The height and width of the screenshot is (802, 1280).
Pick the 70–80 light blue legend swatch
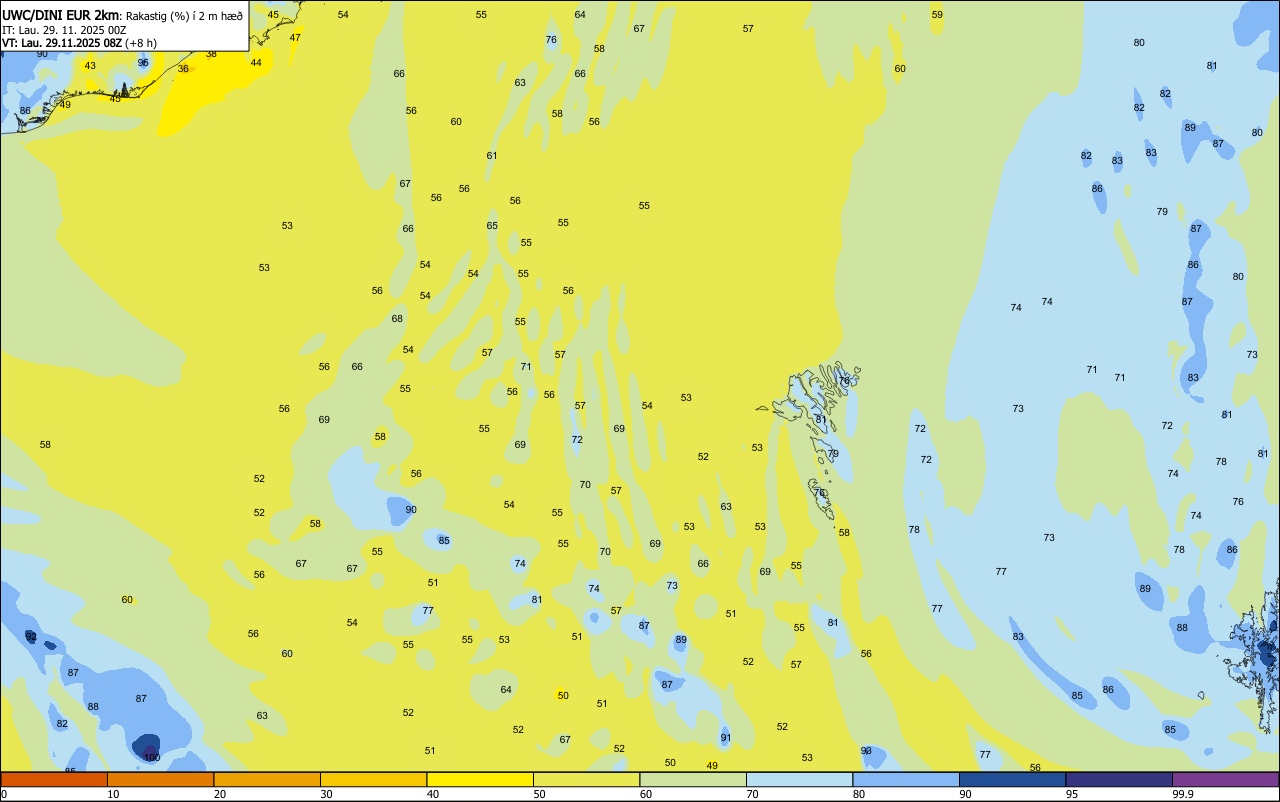coord(799,779)
